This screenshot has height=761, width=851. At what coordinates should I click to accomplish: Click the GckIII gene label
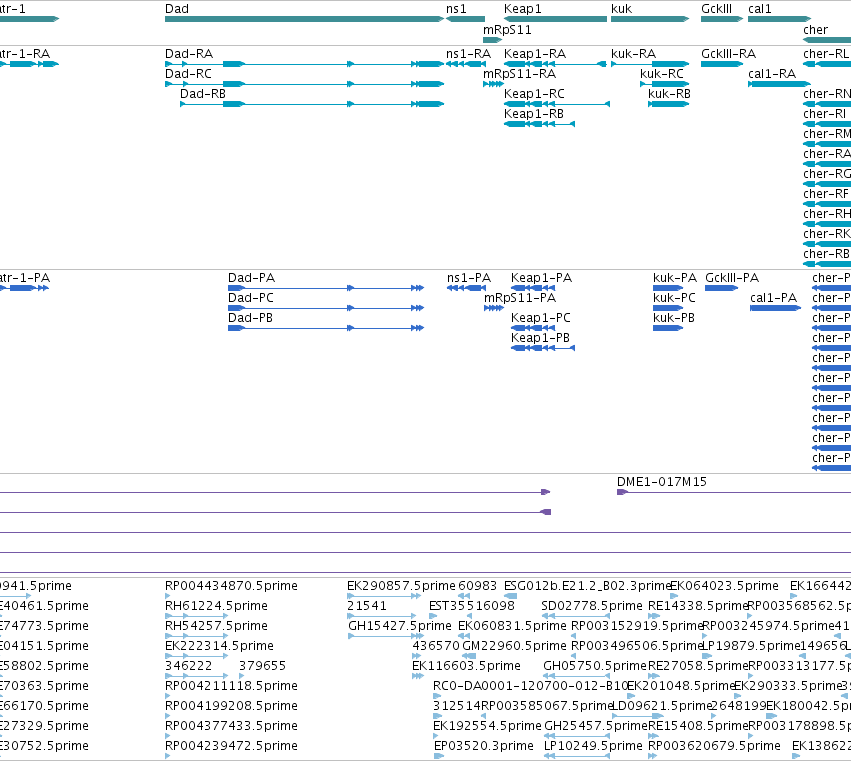[x=716, y=9]
